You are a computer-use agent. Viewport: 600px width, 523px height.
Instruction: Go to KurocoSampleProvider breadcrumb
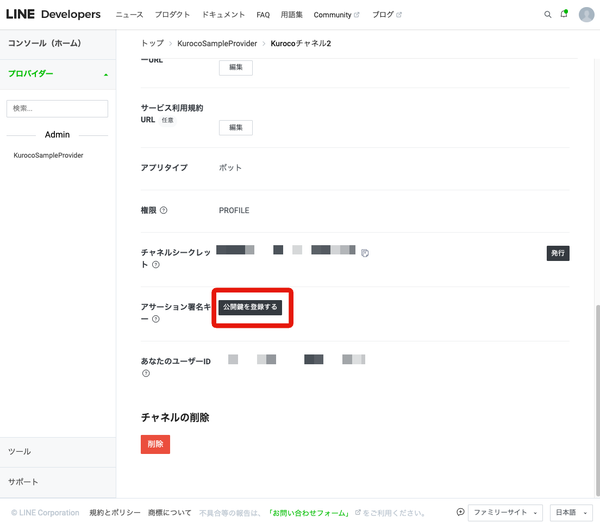(217, 43)
